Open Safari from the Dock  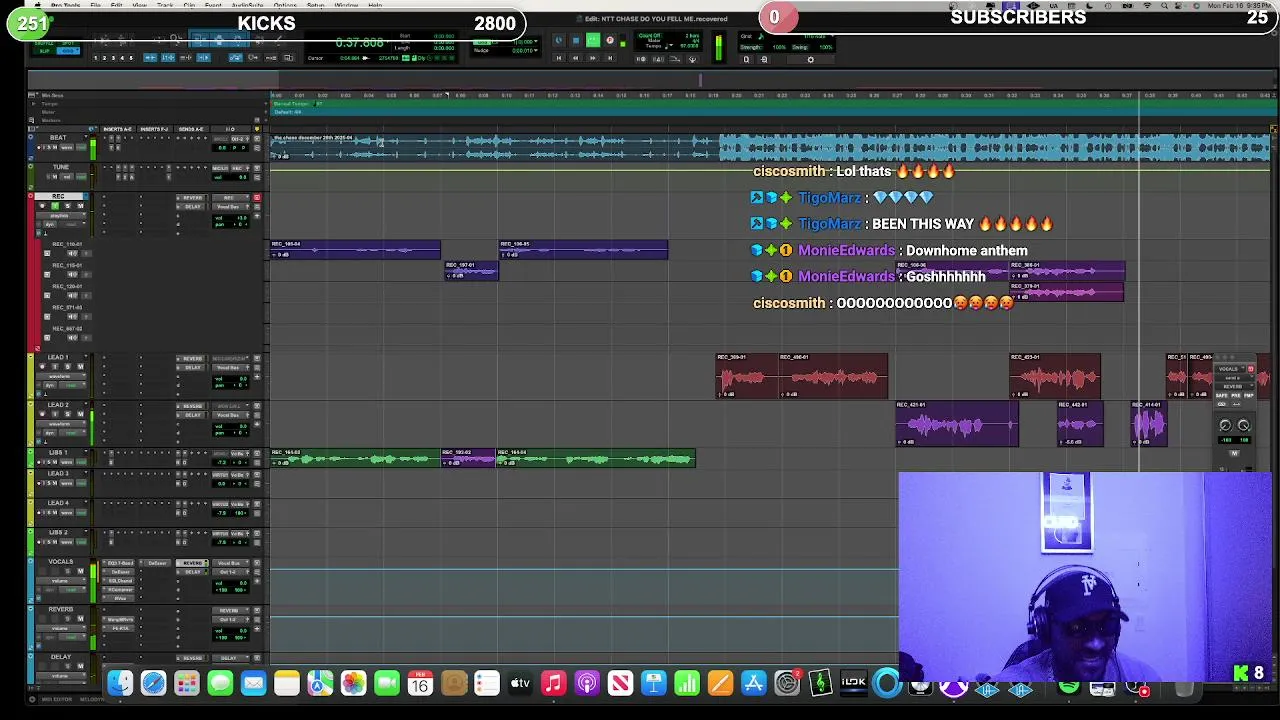(x=153, y=684)
